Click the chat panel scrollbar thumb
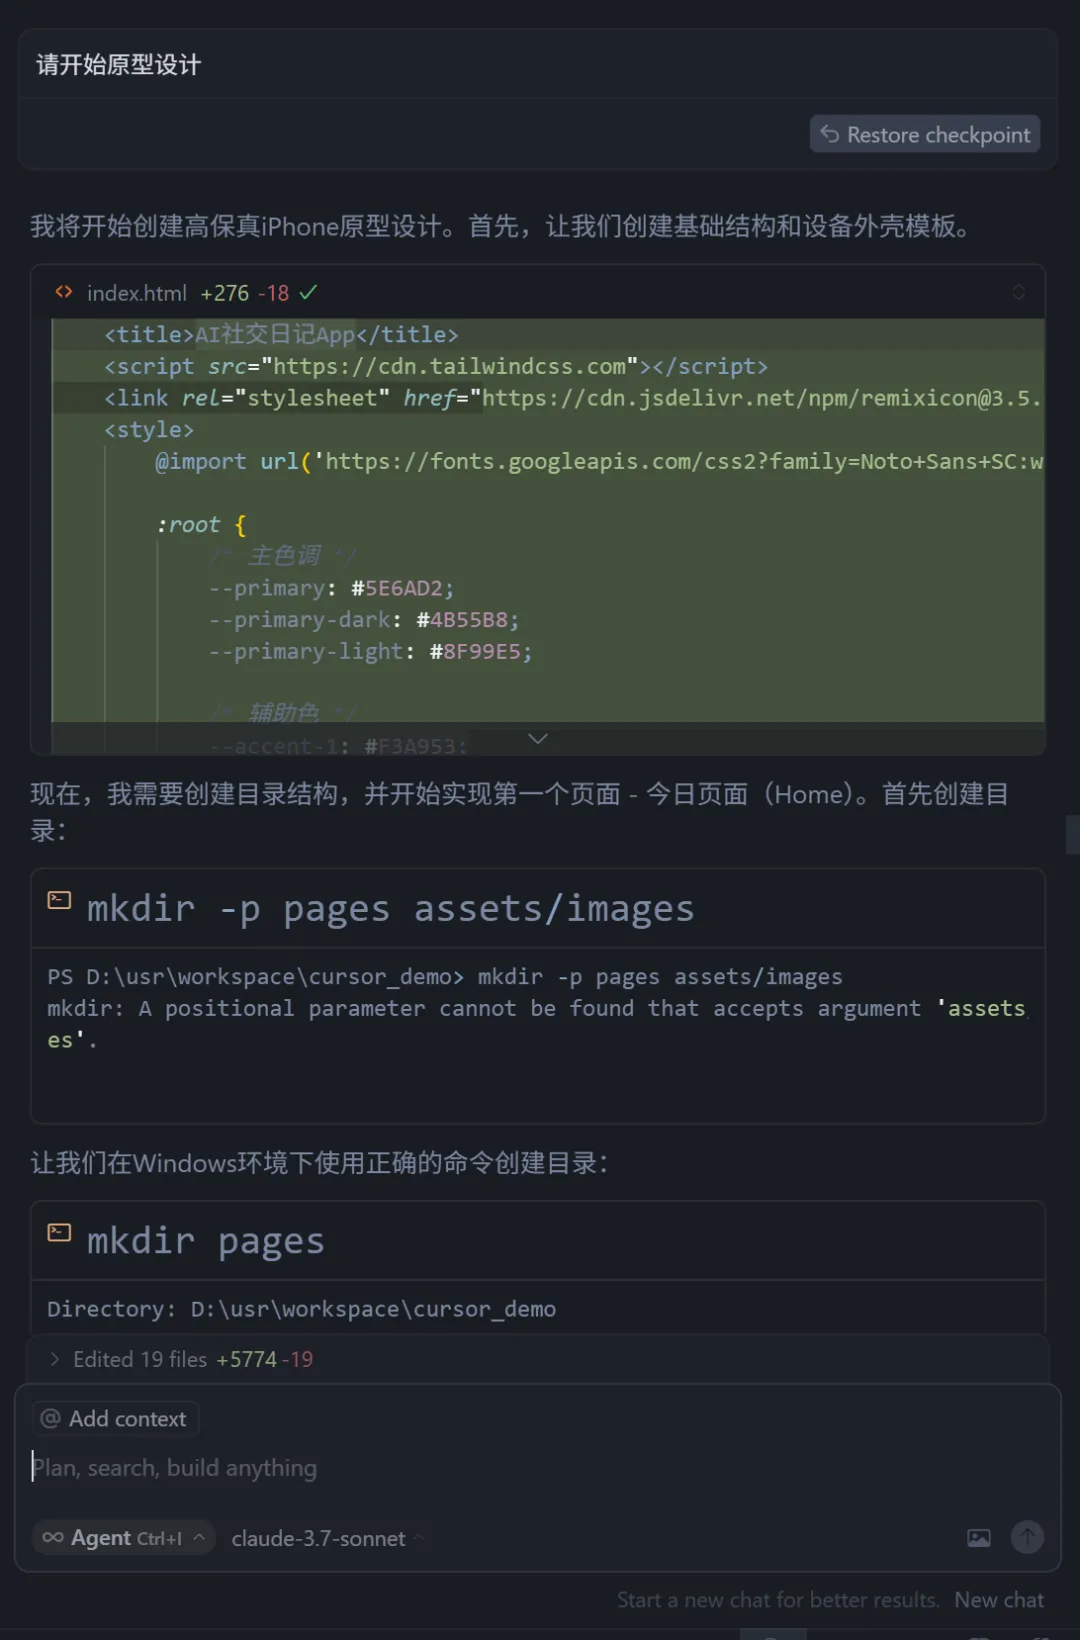This screenshot has height=1640, width=1080. click(x=1072, y=834)
